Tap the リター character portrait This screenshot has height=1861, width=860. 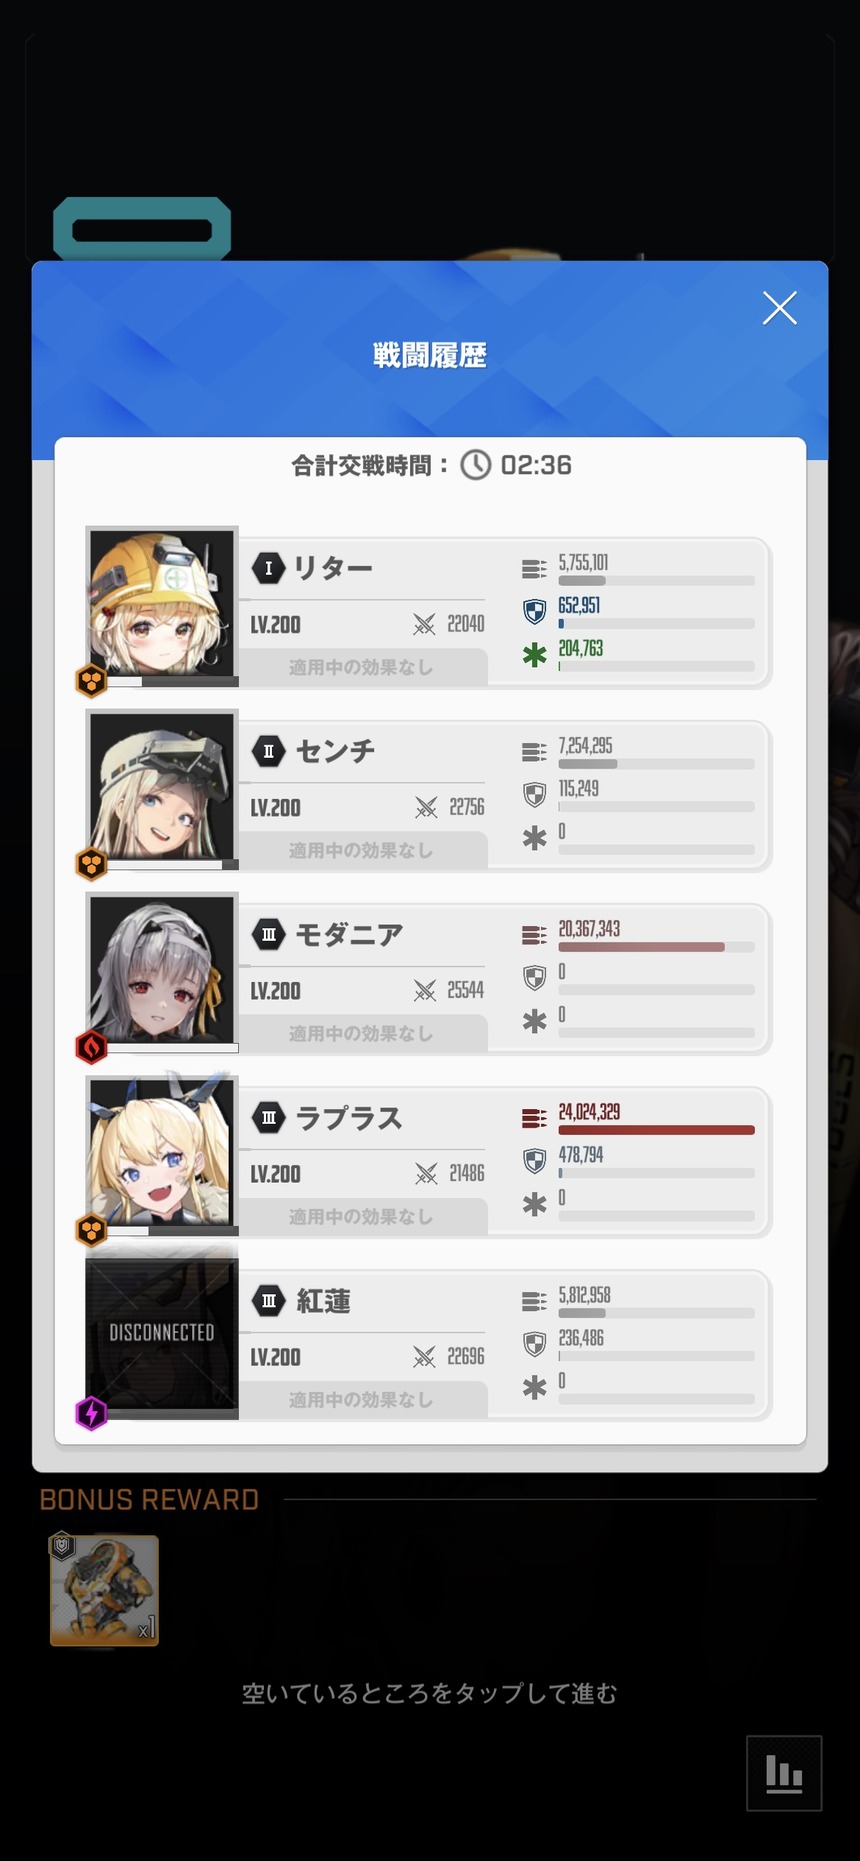point(162,605)
